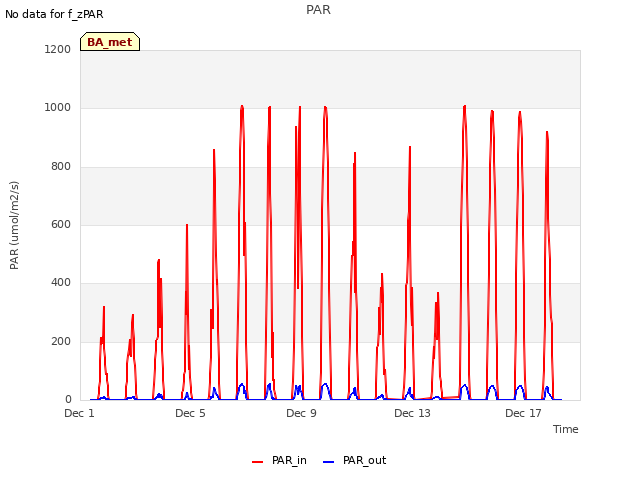Select the PAR chart title
Screen dimensions: 640x480
[318, 10]
